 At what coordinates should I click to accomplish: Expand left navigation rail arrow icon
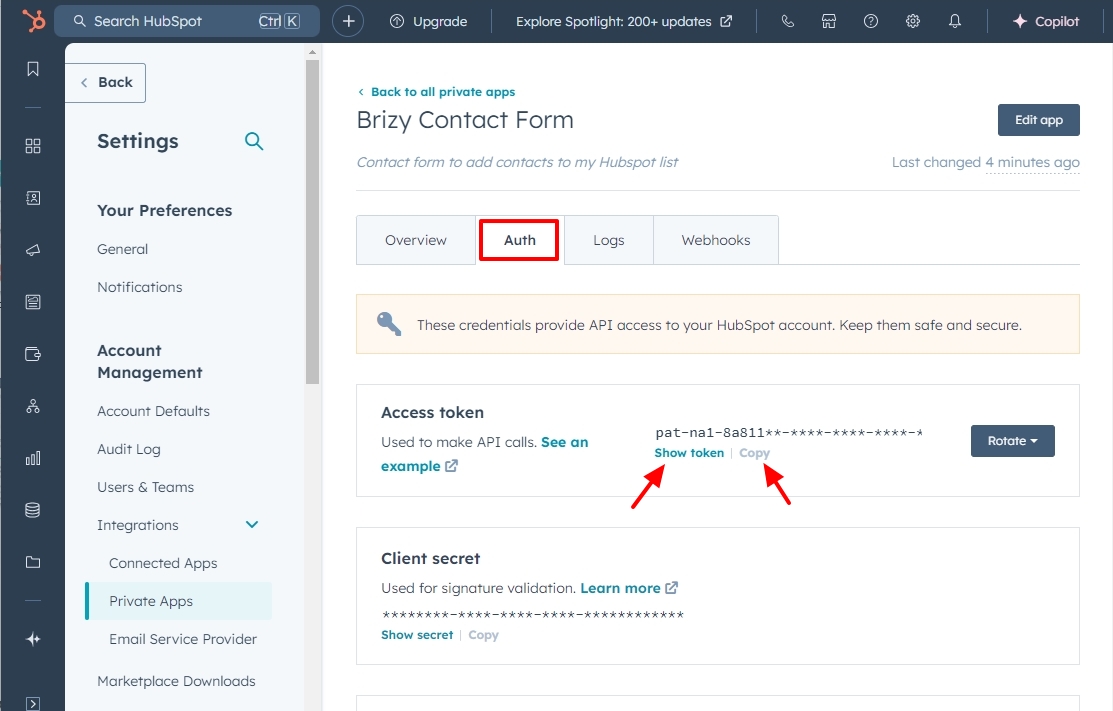tap(33, 703)
